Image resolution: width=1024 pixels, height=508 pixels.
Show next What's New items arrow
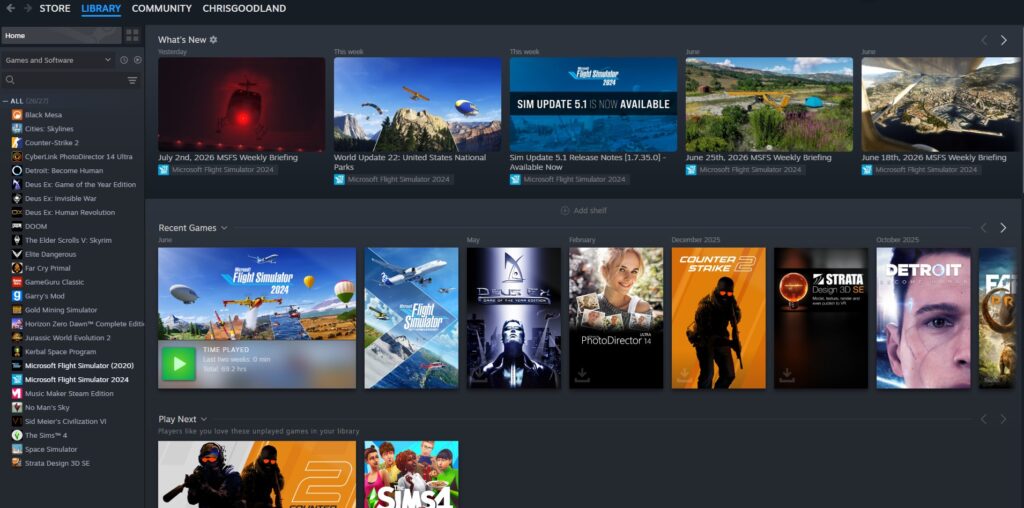pyautogui.click(x=1004, y=40)
